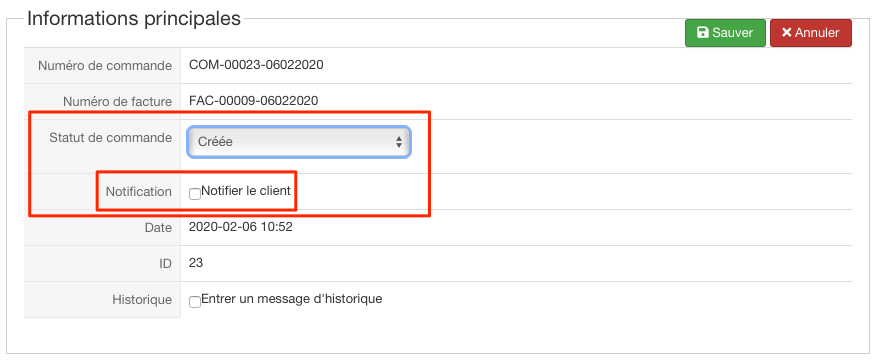The image size is (877, 360).
Task: Click the Informations principales heading
Action: tap(134, 18)
